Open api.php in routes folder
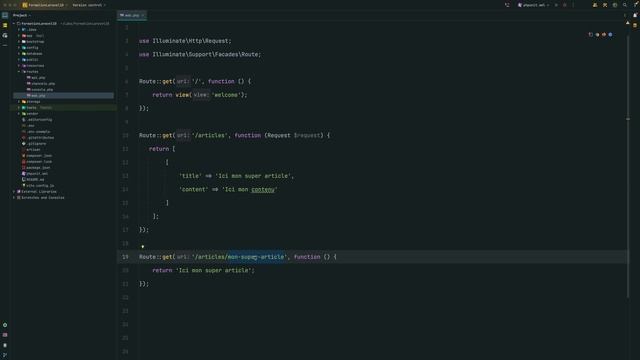640x360 pixels. point(36,78)
